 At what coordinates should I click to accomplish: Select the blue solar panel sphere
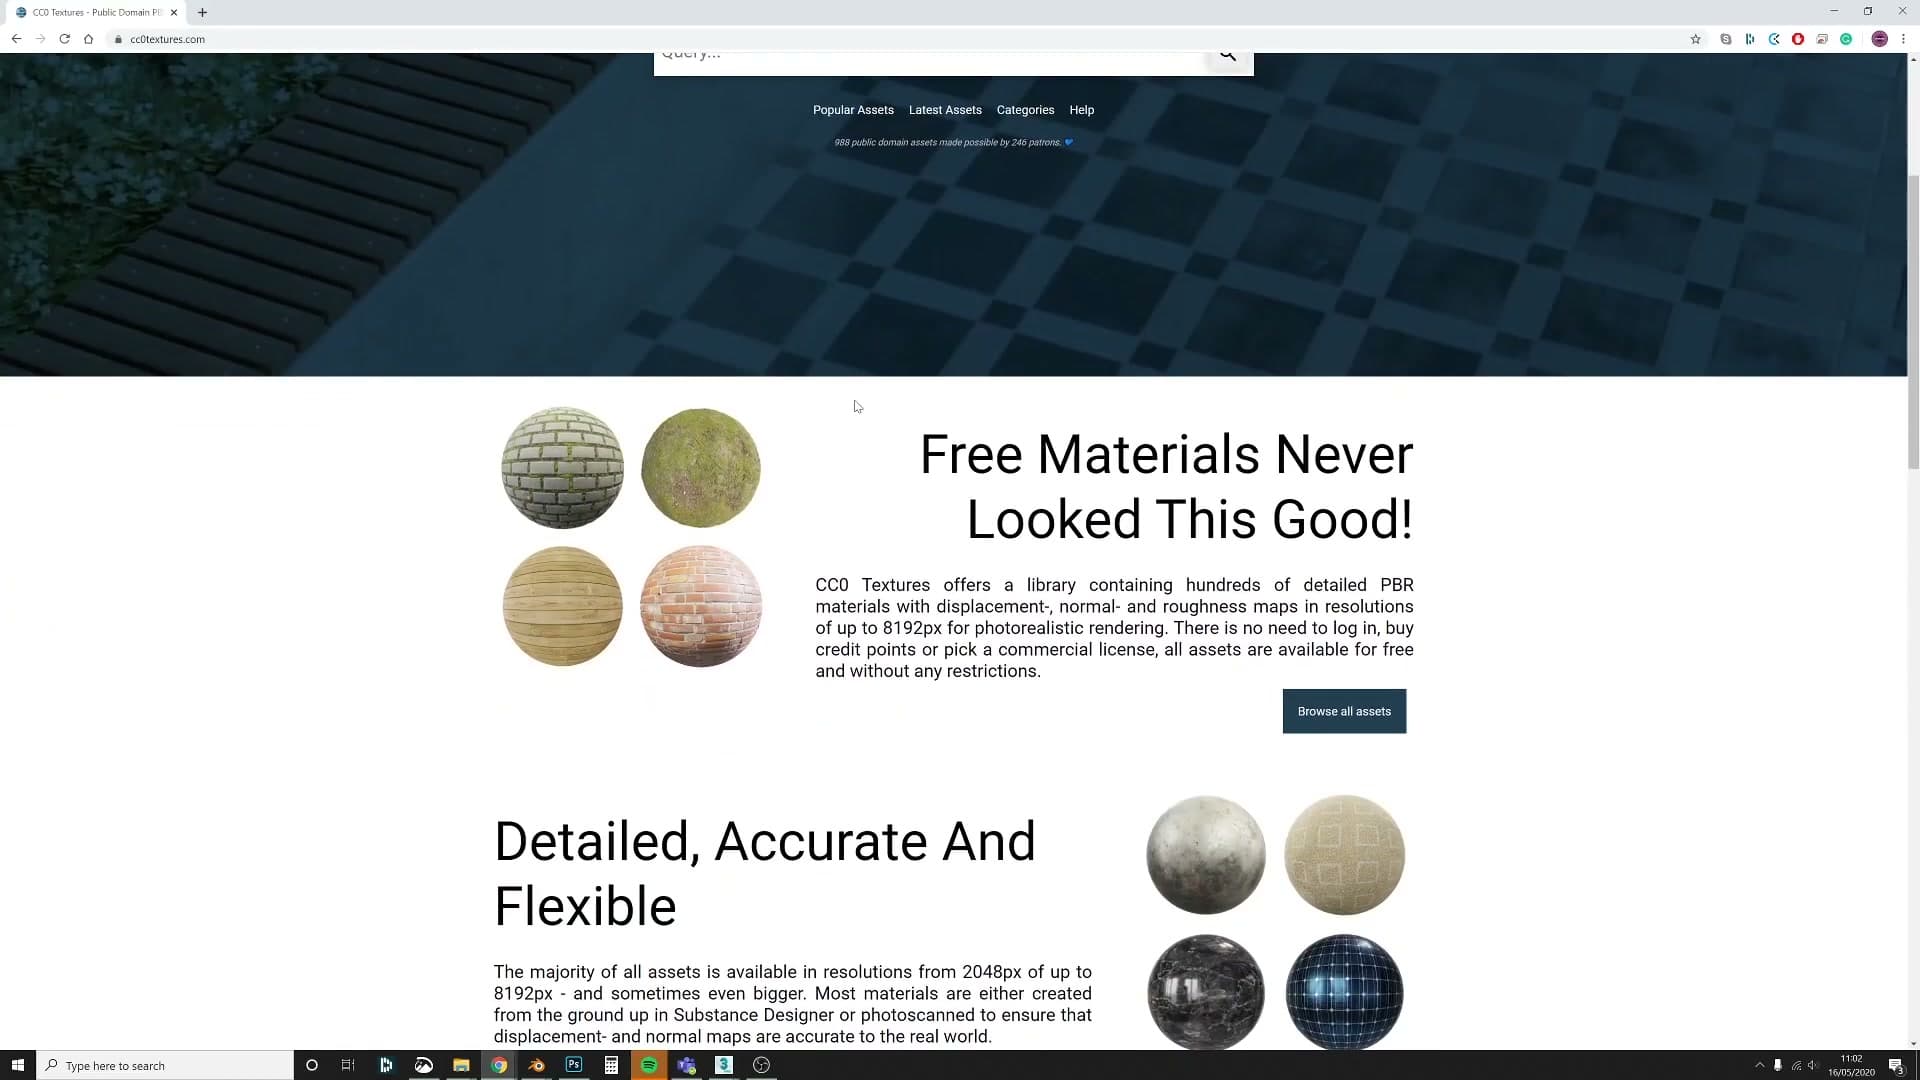1344,992
